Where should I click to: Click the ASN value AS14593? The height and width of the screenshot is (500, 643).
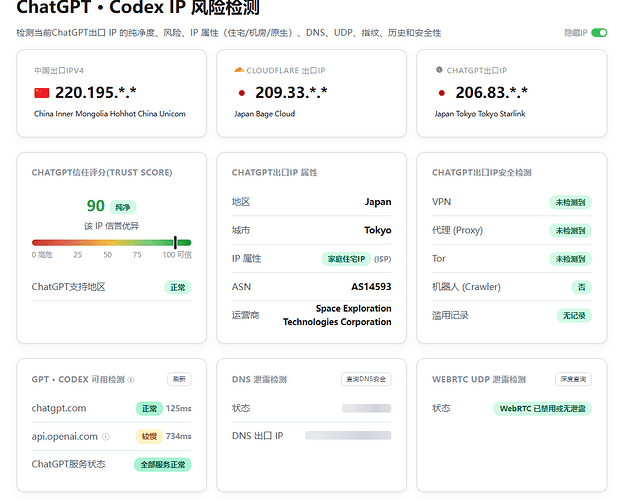pos(371,287)
